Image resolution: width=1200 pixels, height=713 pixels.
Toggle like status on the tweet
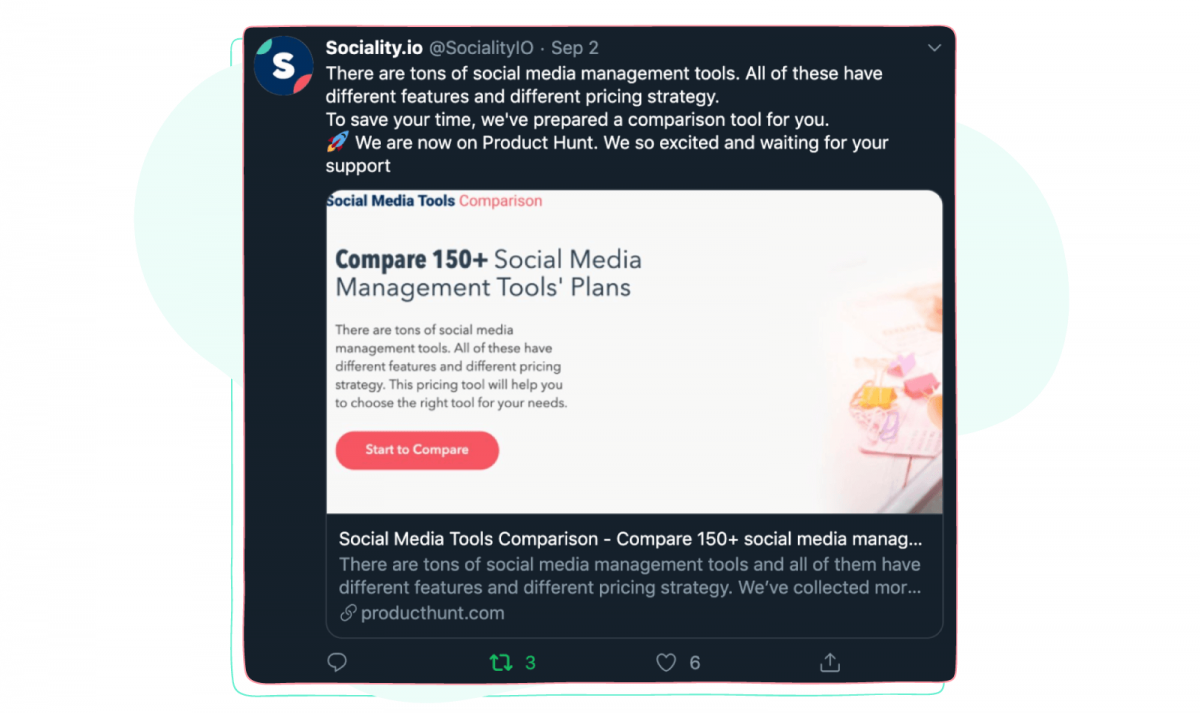click(665, 662)
